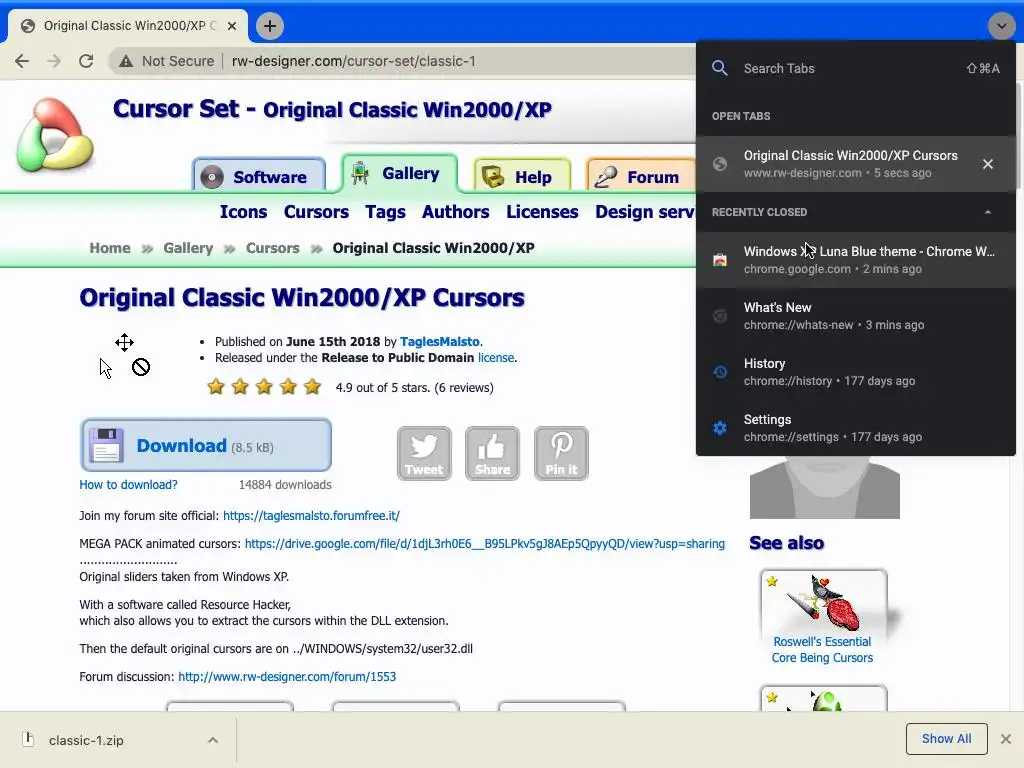
Task: Download the cursor set (8.5 kB)
Action: (x=206, y=445)
